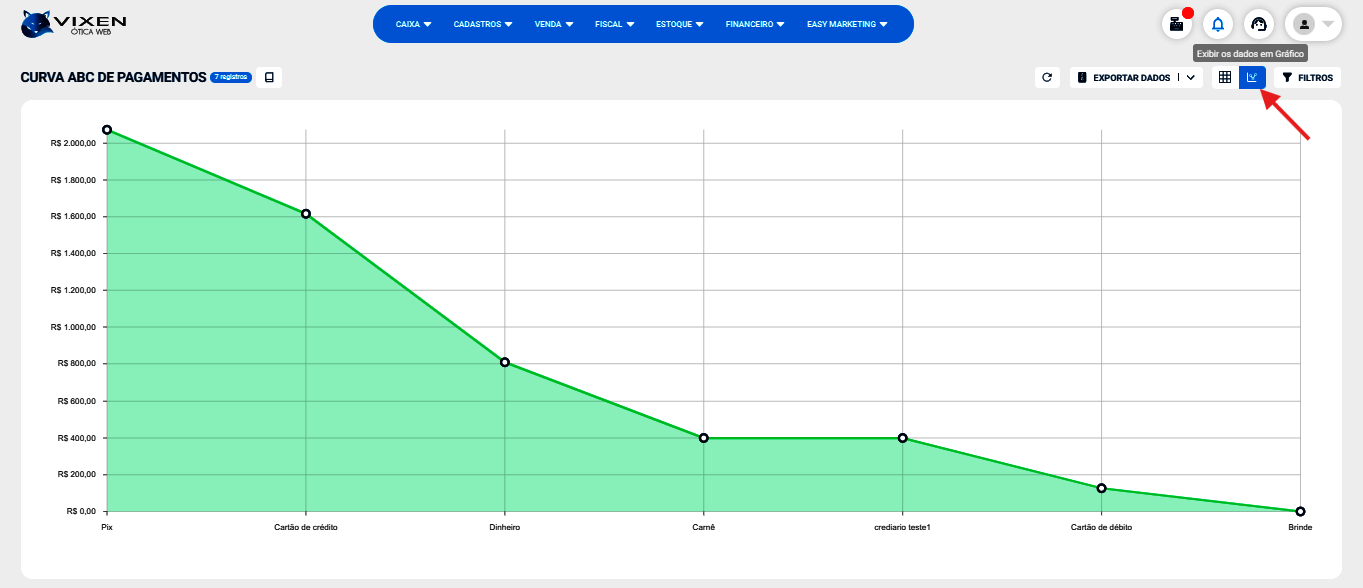Click the Dinheiro data point on chart
The width and height of the screenshot is (1363, 588).
(x=505, y=362)
